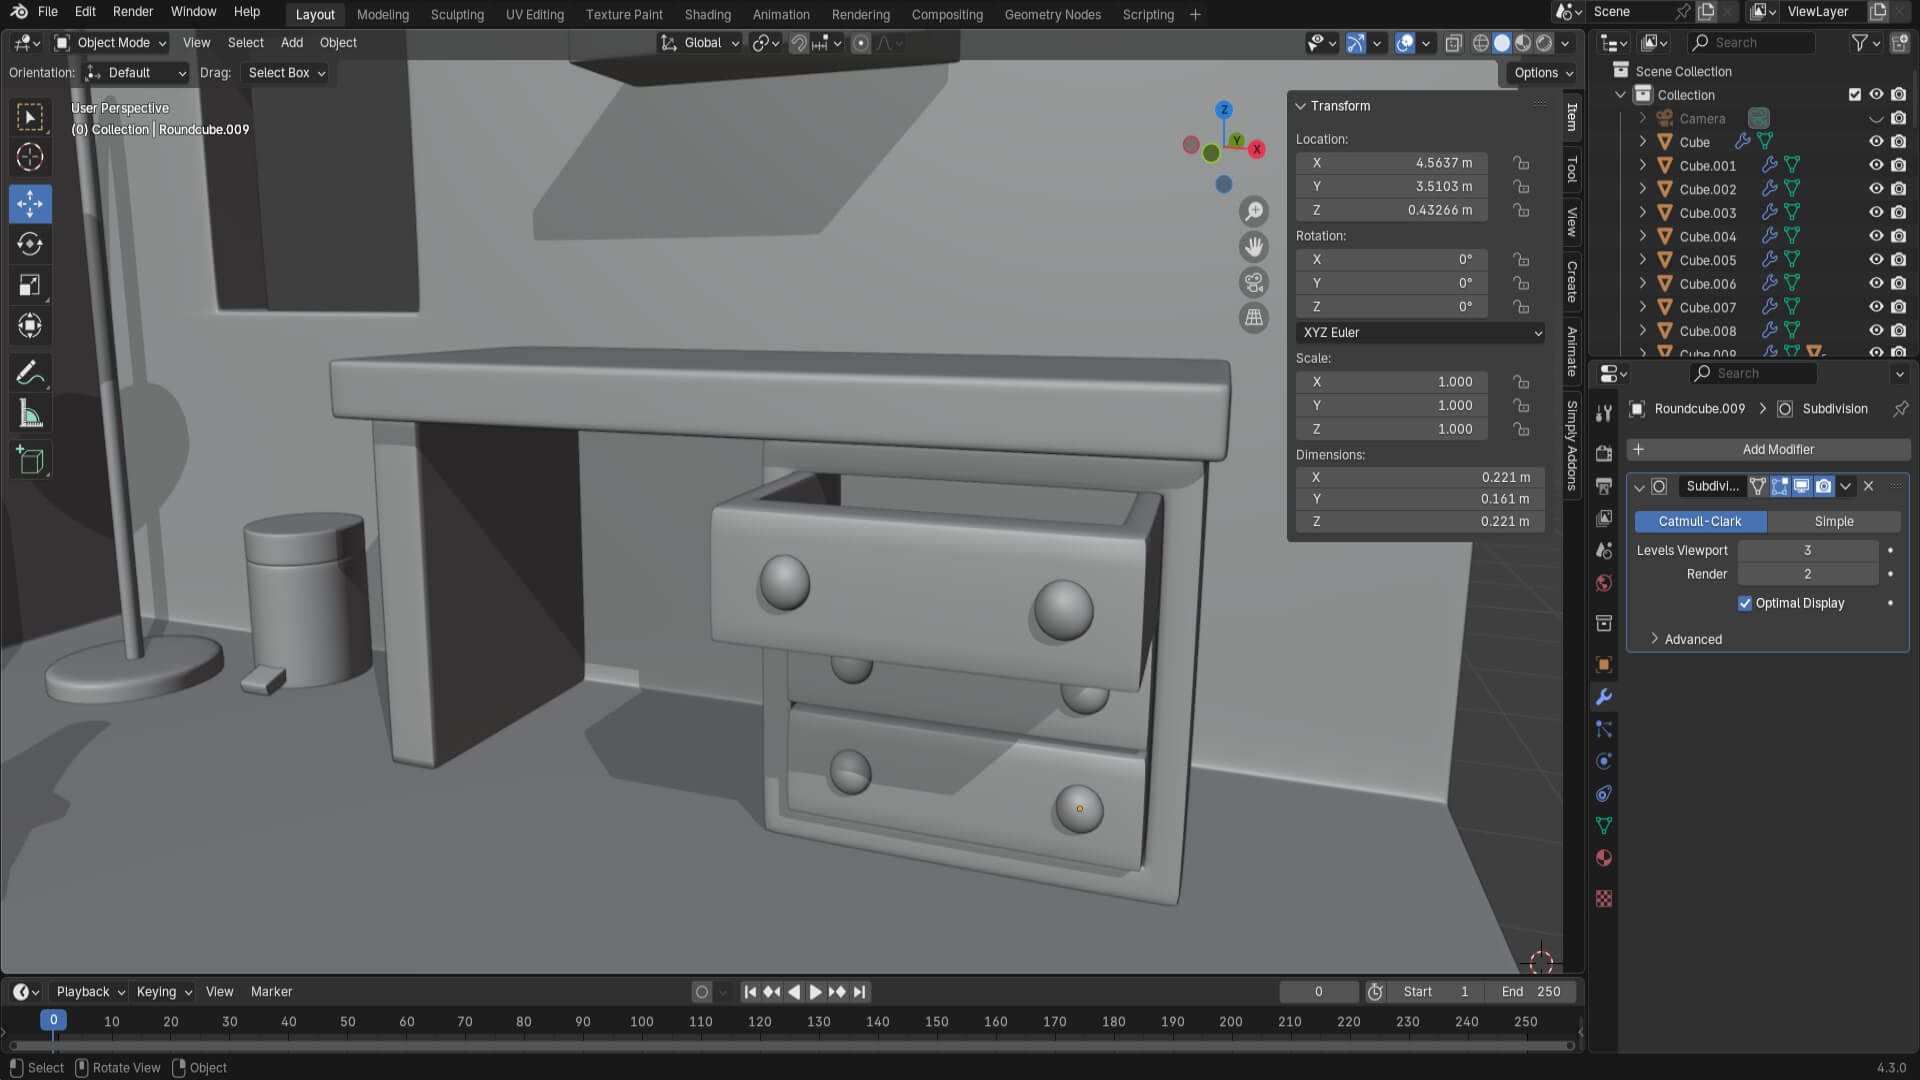Select the 3D Cursor tool
This screenshot has width=1920, height=1080.
click(30, 157)
